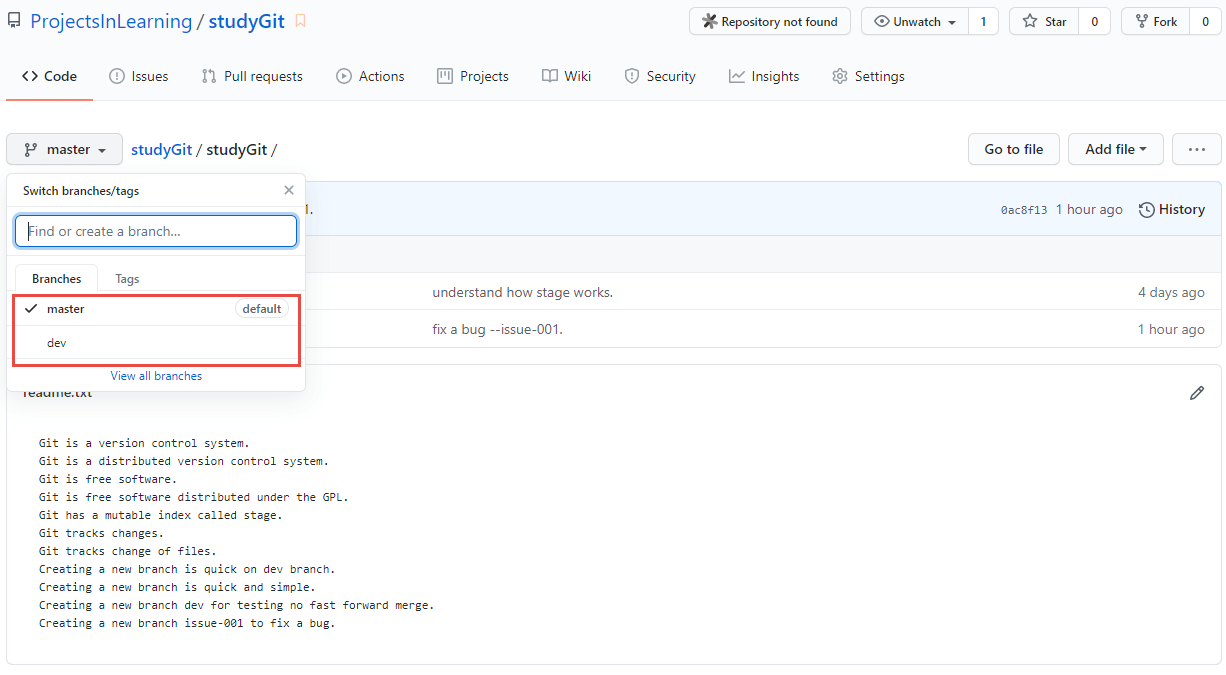Click View all branches link
Viewport: 1226px width, 675px height.
pos(156,376)
